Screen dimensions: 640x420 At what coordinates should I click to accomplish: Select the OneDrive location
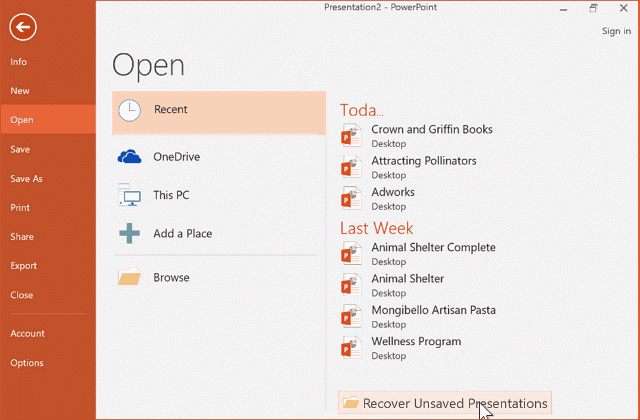point(219,157)
